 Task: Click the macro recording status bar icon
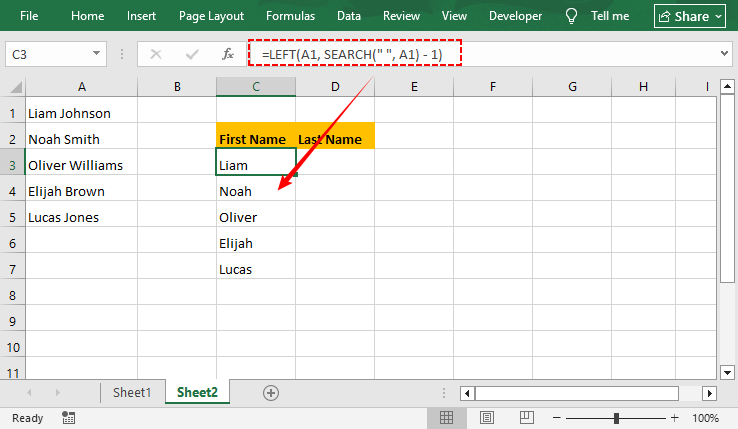click(68, 417)
